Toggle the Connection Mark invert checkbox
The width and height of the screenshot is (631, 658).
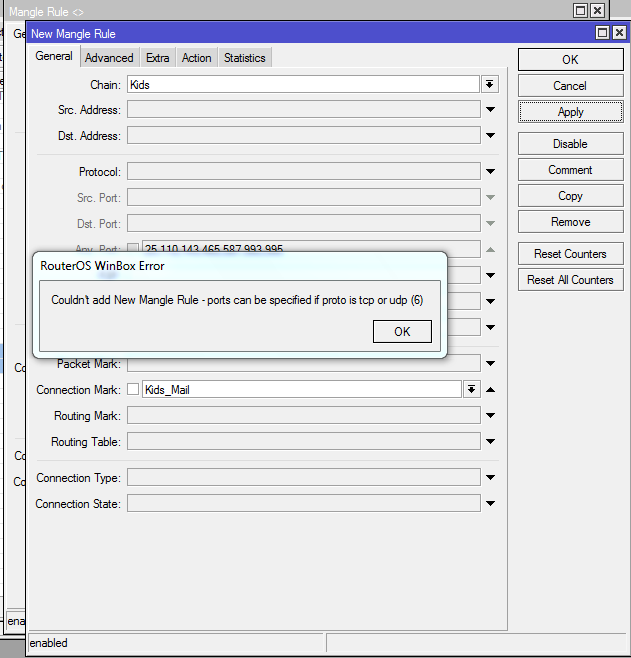(x=133, y=389)
